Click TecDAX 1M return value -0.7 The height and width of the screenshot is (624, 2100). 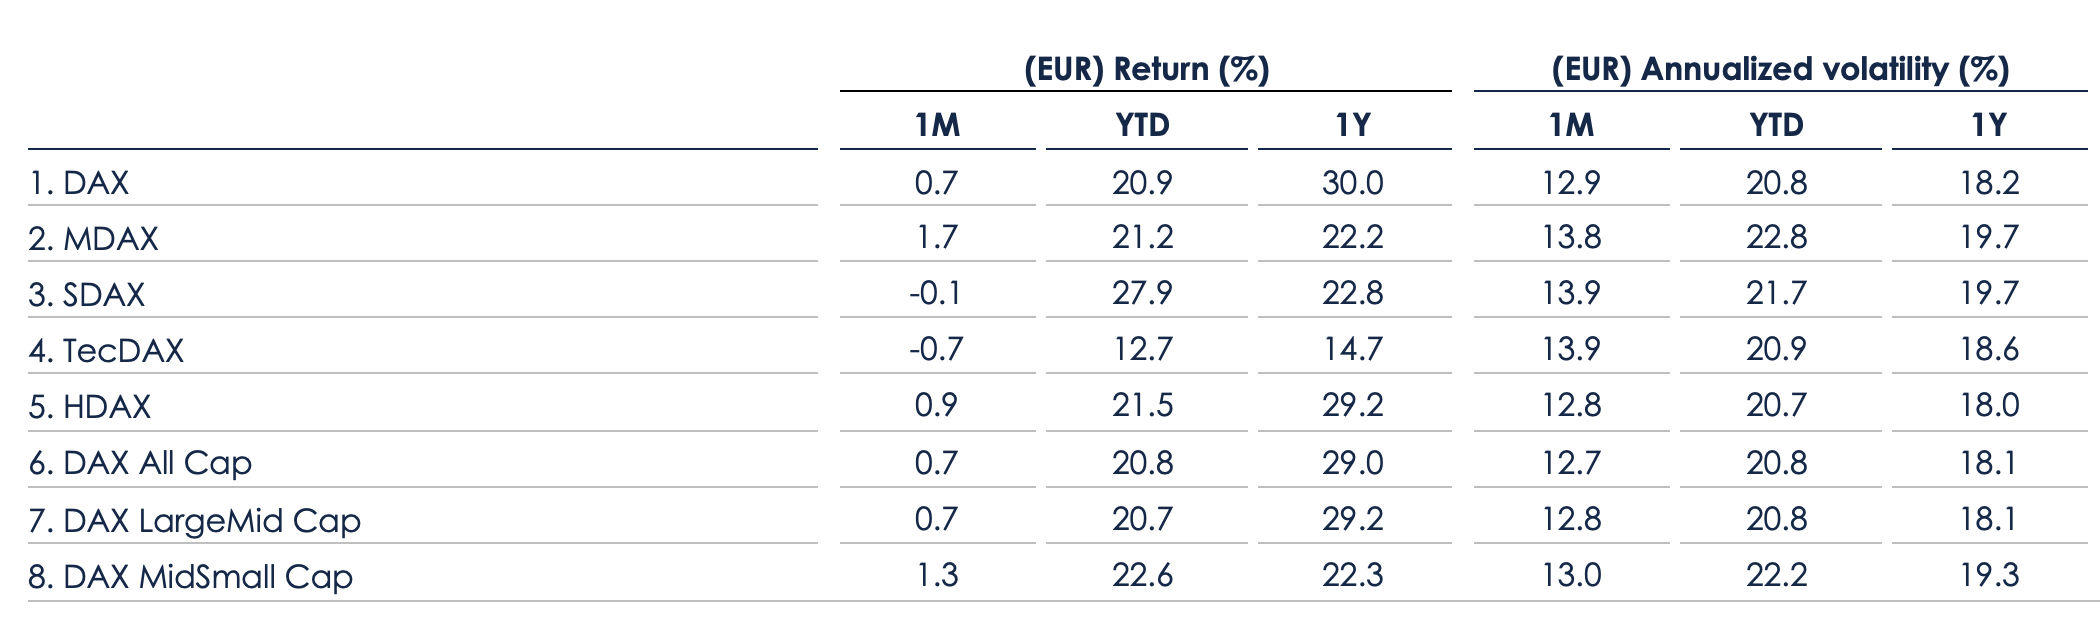coord(935,349)
